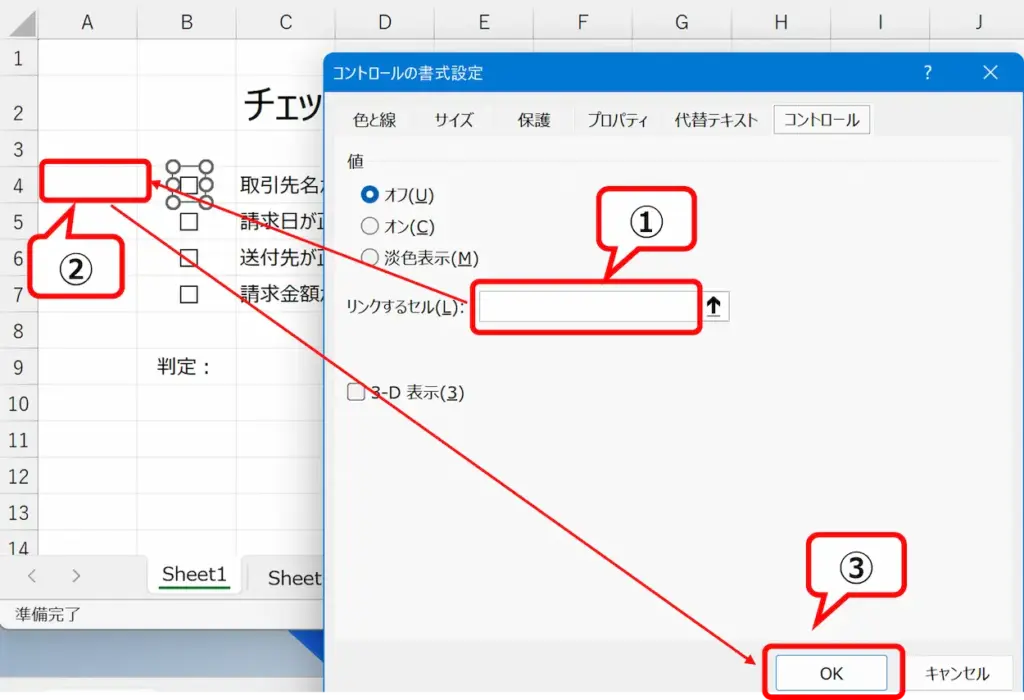Select cell A4 in the worksheet
Screen dimensions: 1024x700
point(94,180)
